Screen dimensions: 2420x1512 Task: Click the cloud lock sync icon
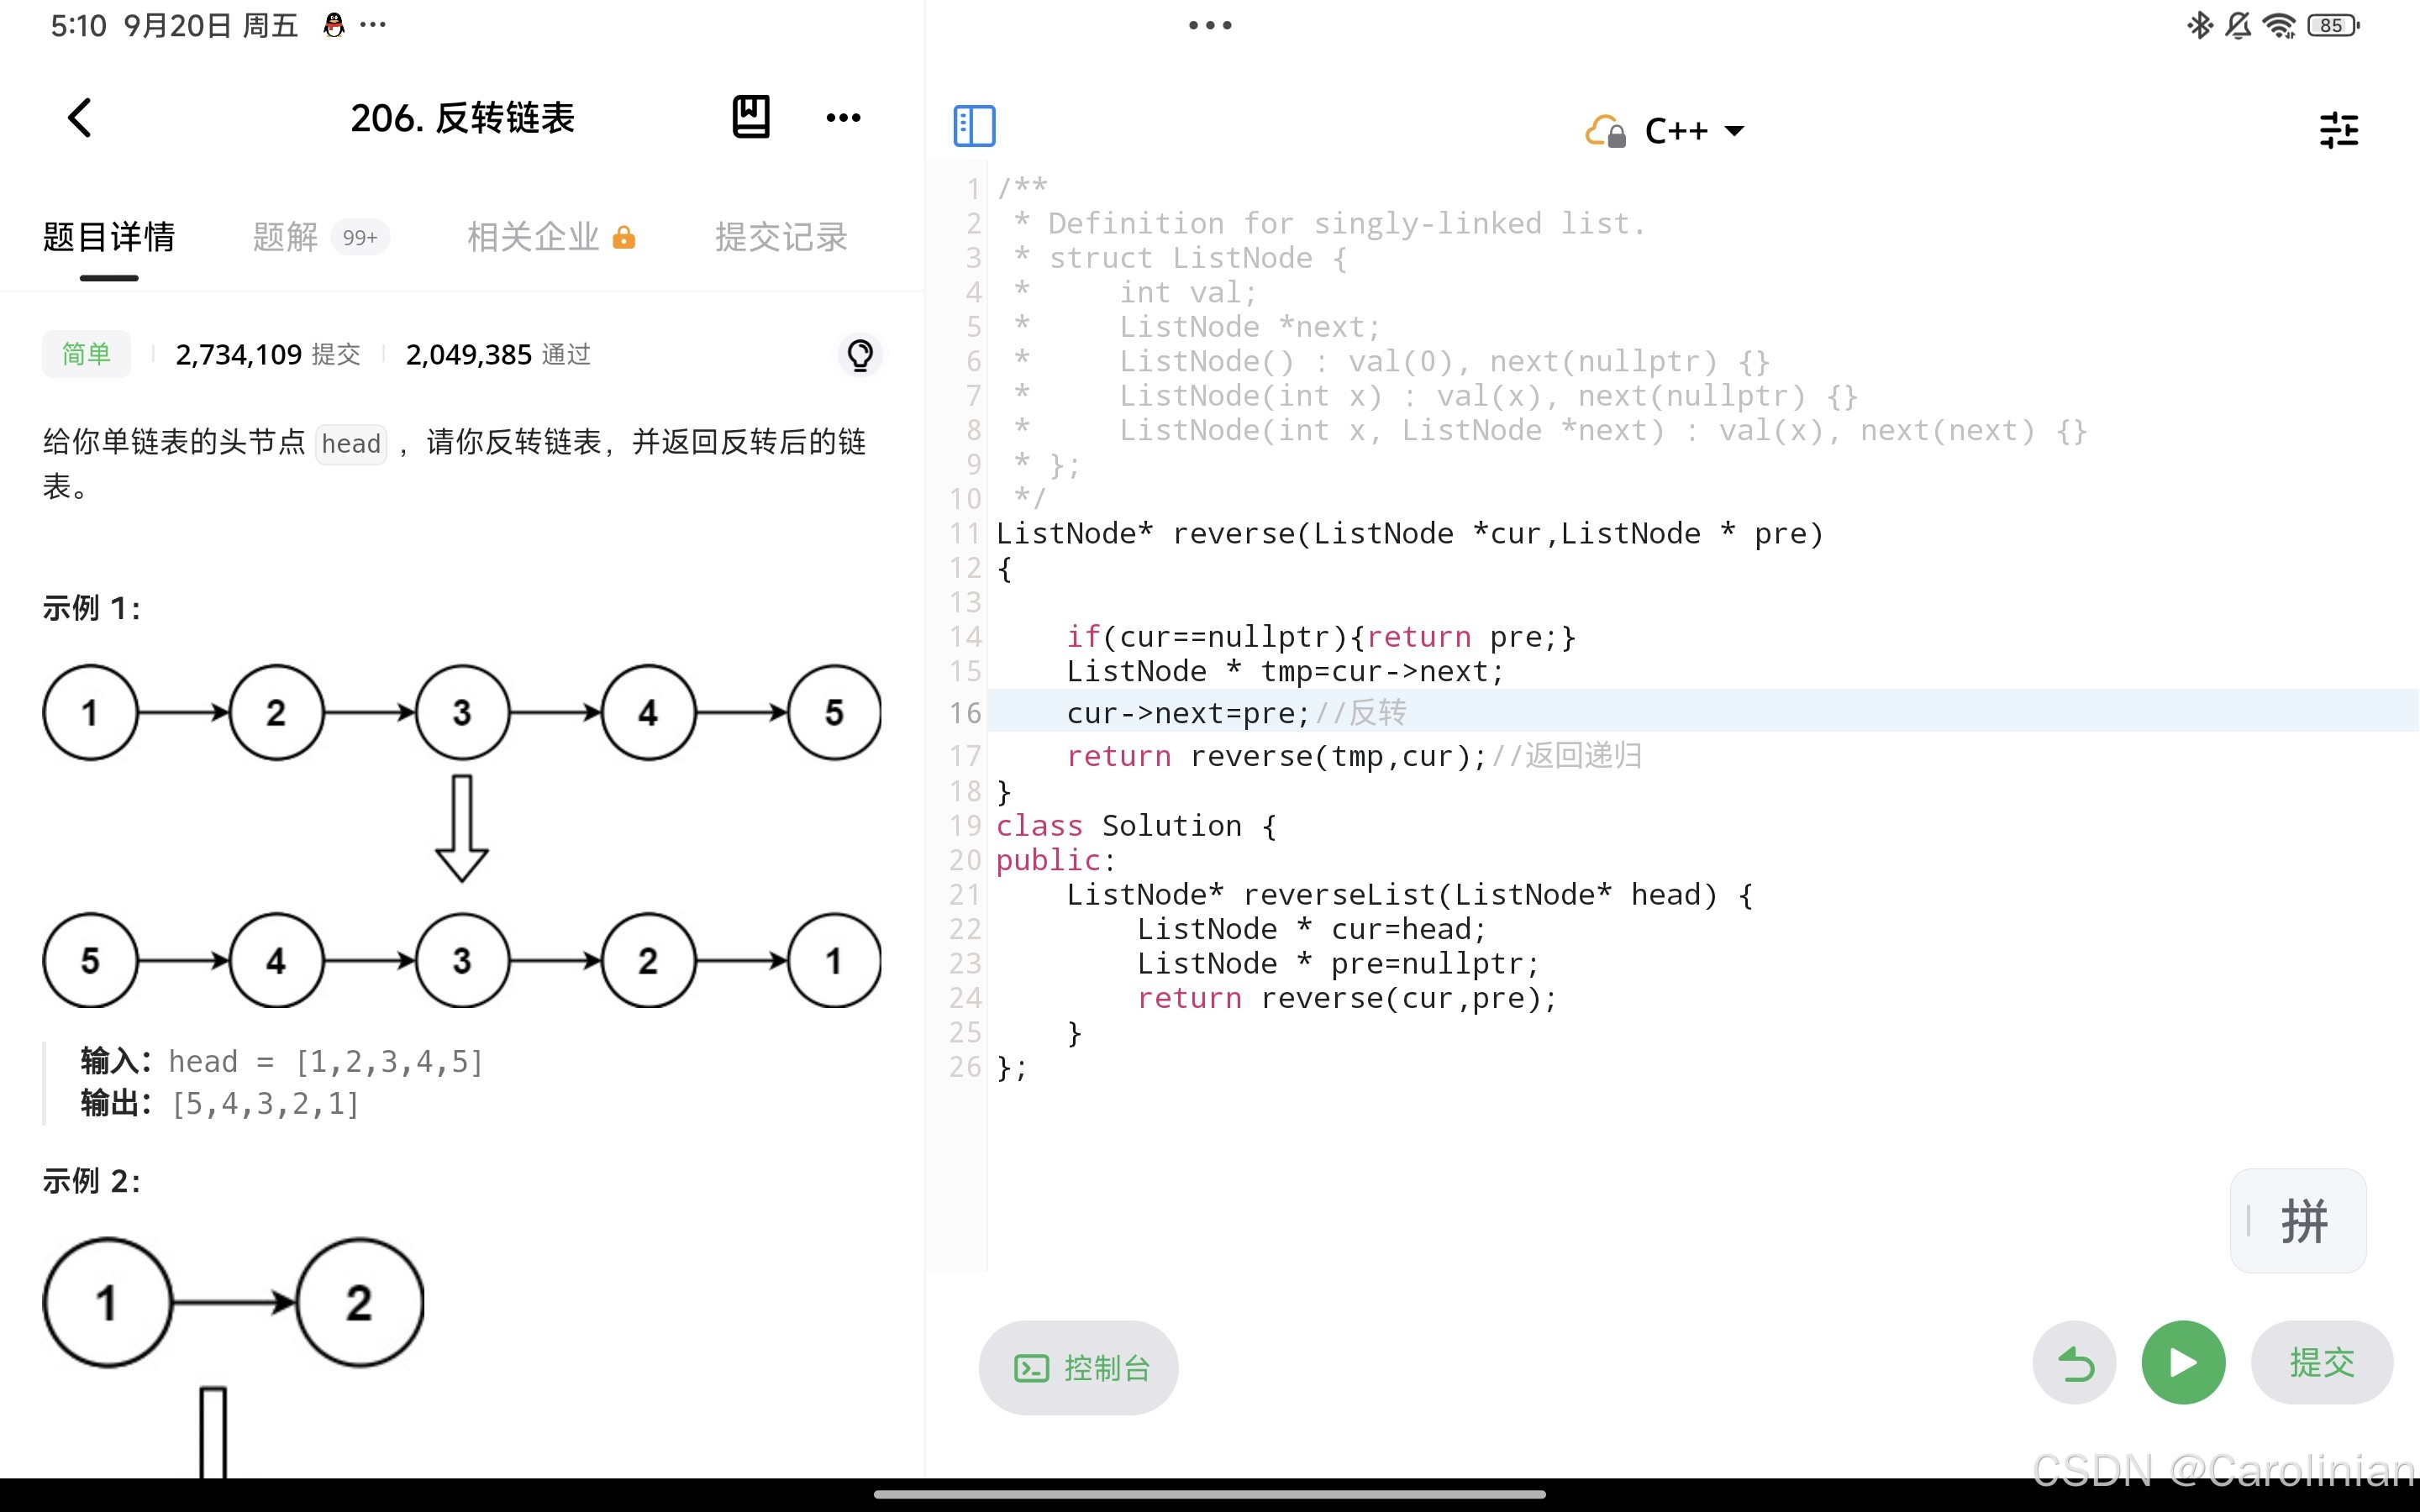point(1606,131)
